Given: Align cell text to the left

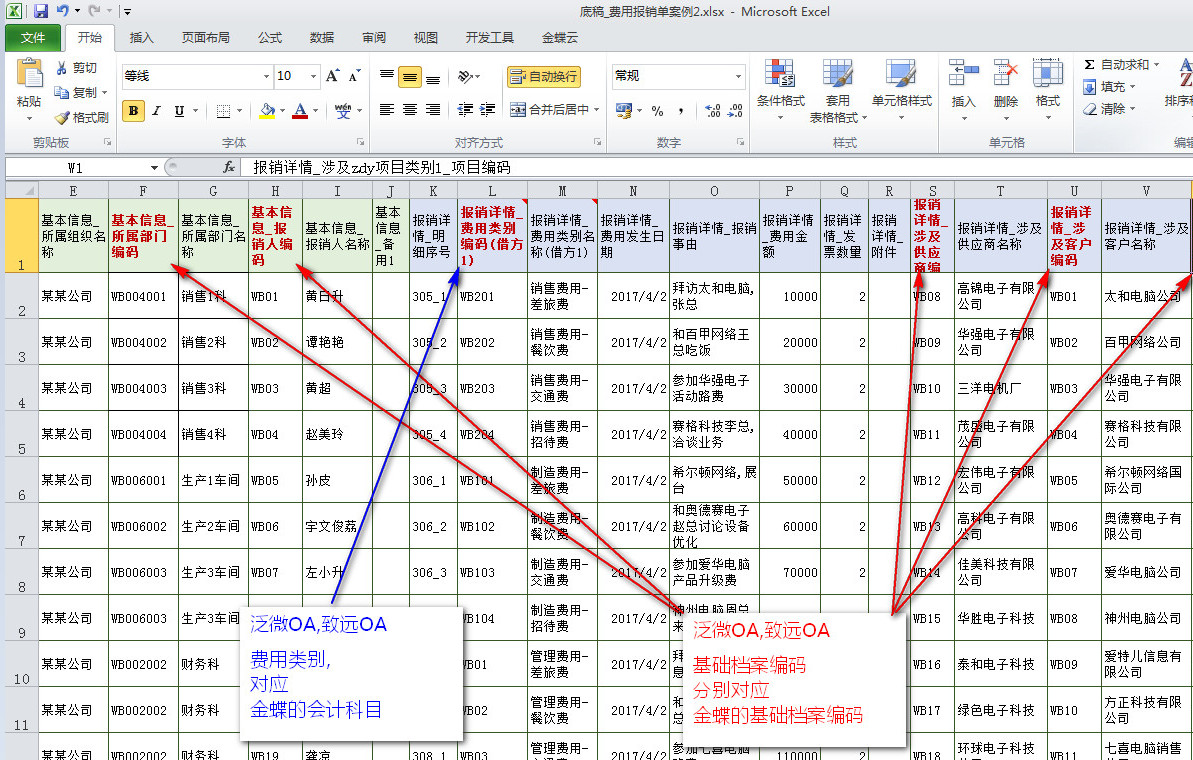Looking at the screenshot, I should [387, 110].
